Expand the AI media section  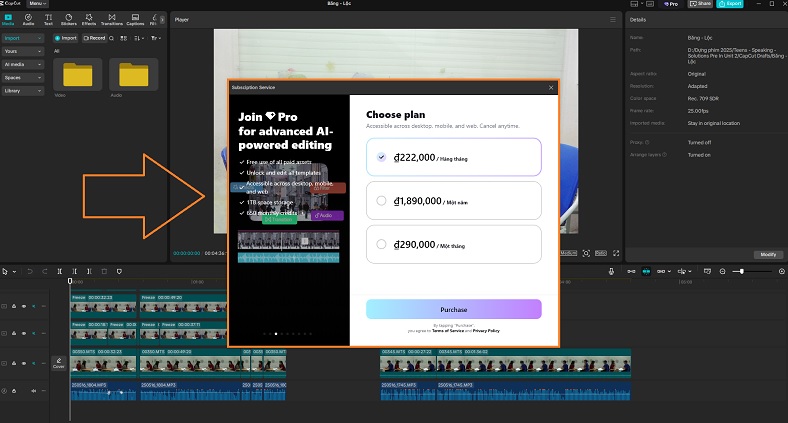pos(23,64)
